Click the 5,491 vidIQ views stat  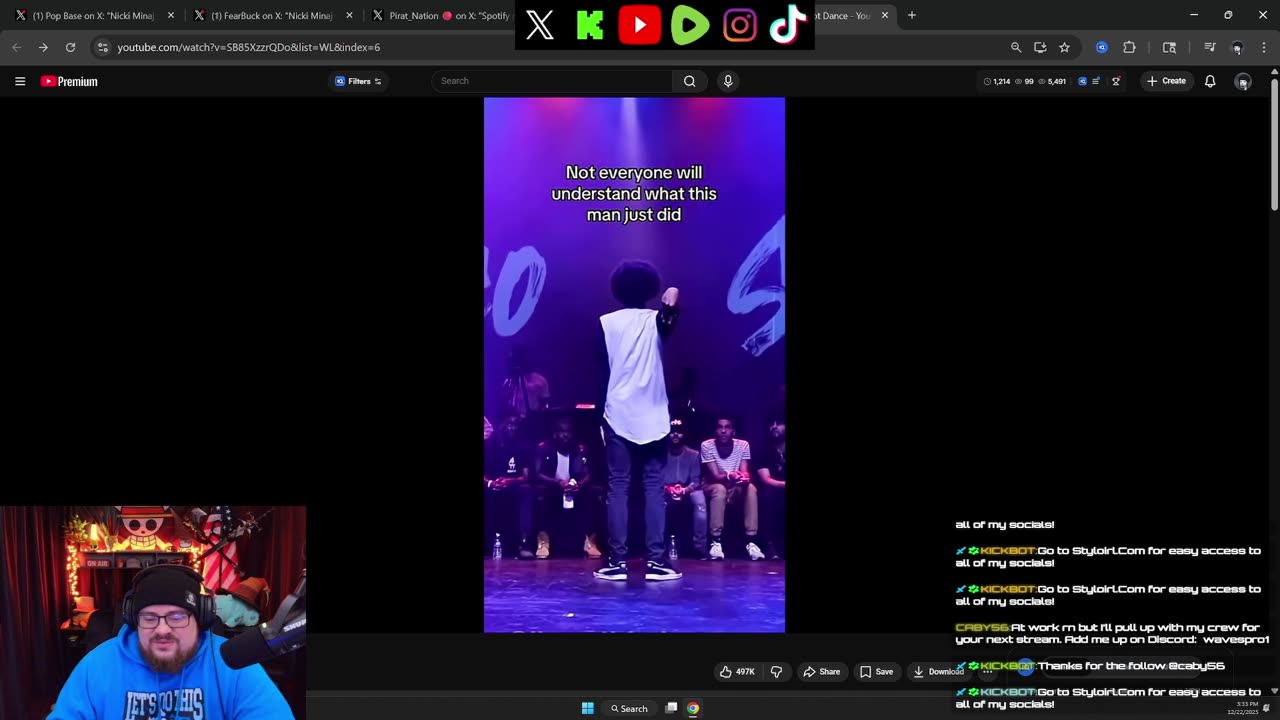(x=1053, y=81)
